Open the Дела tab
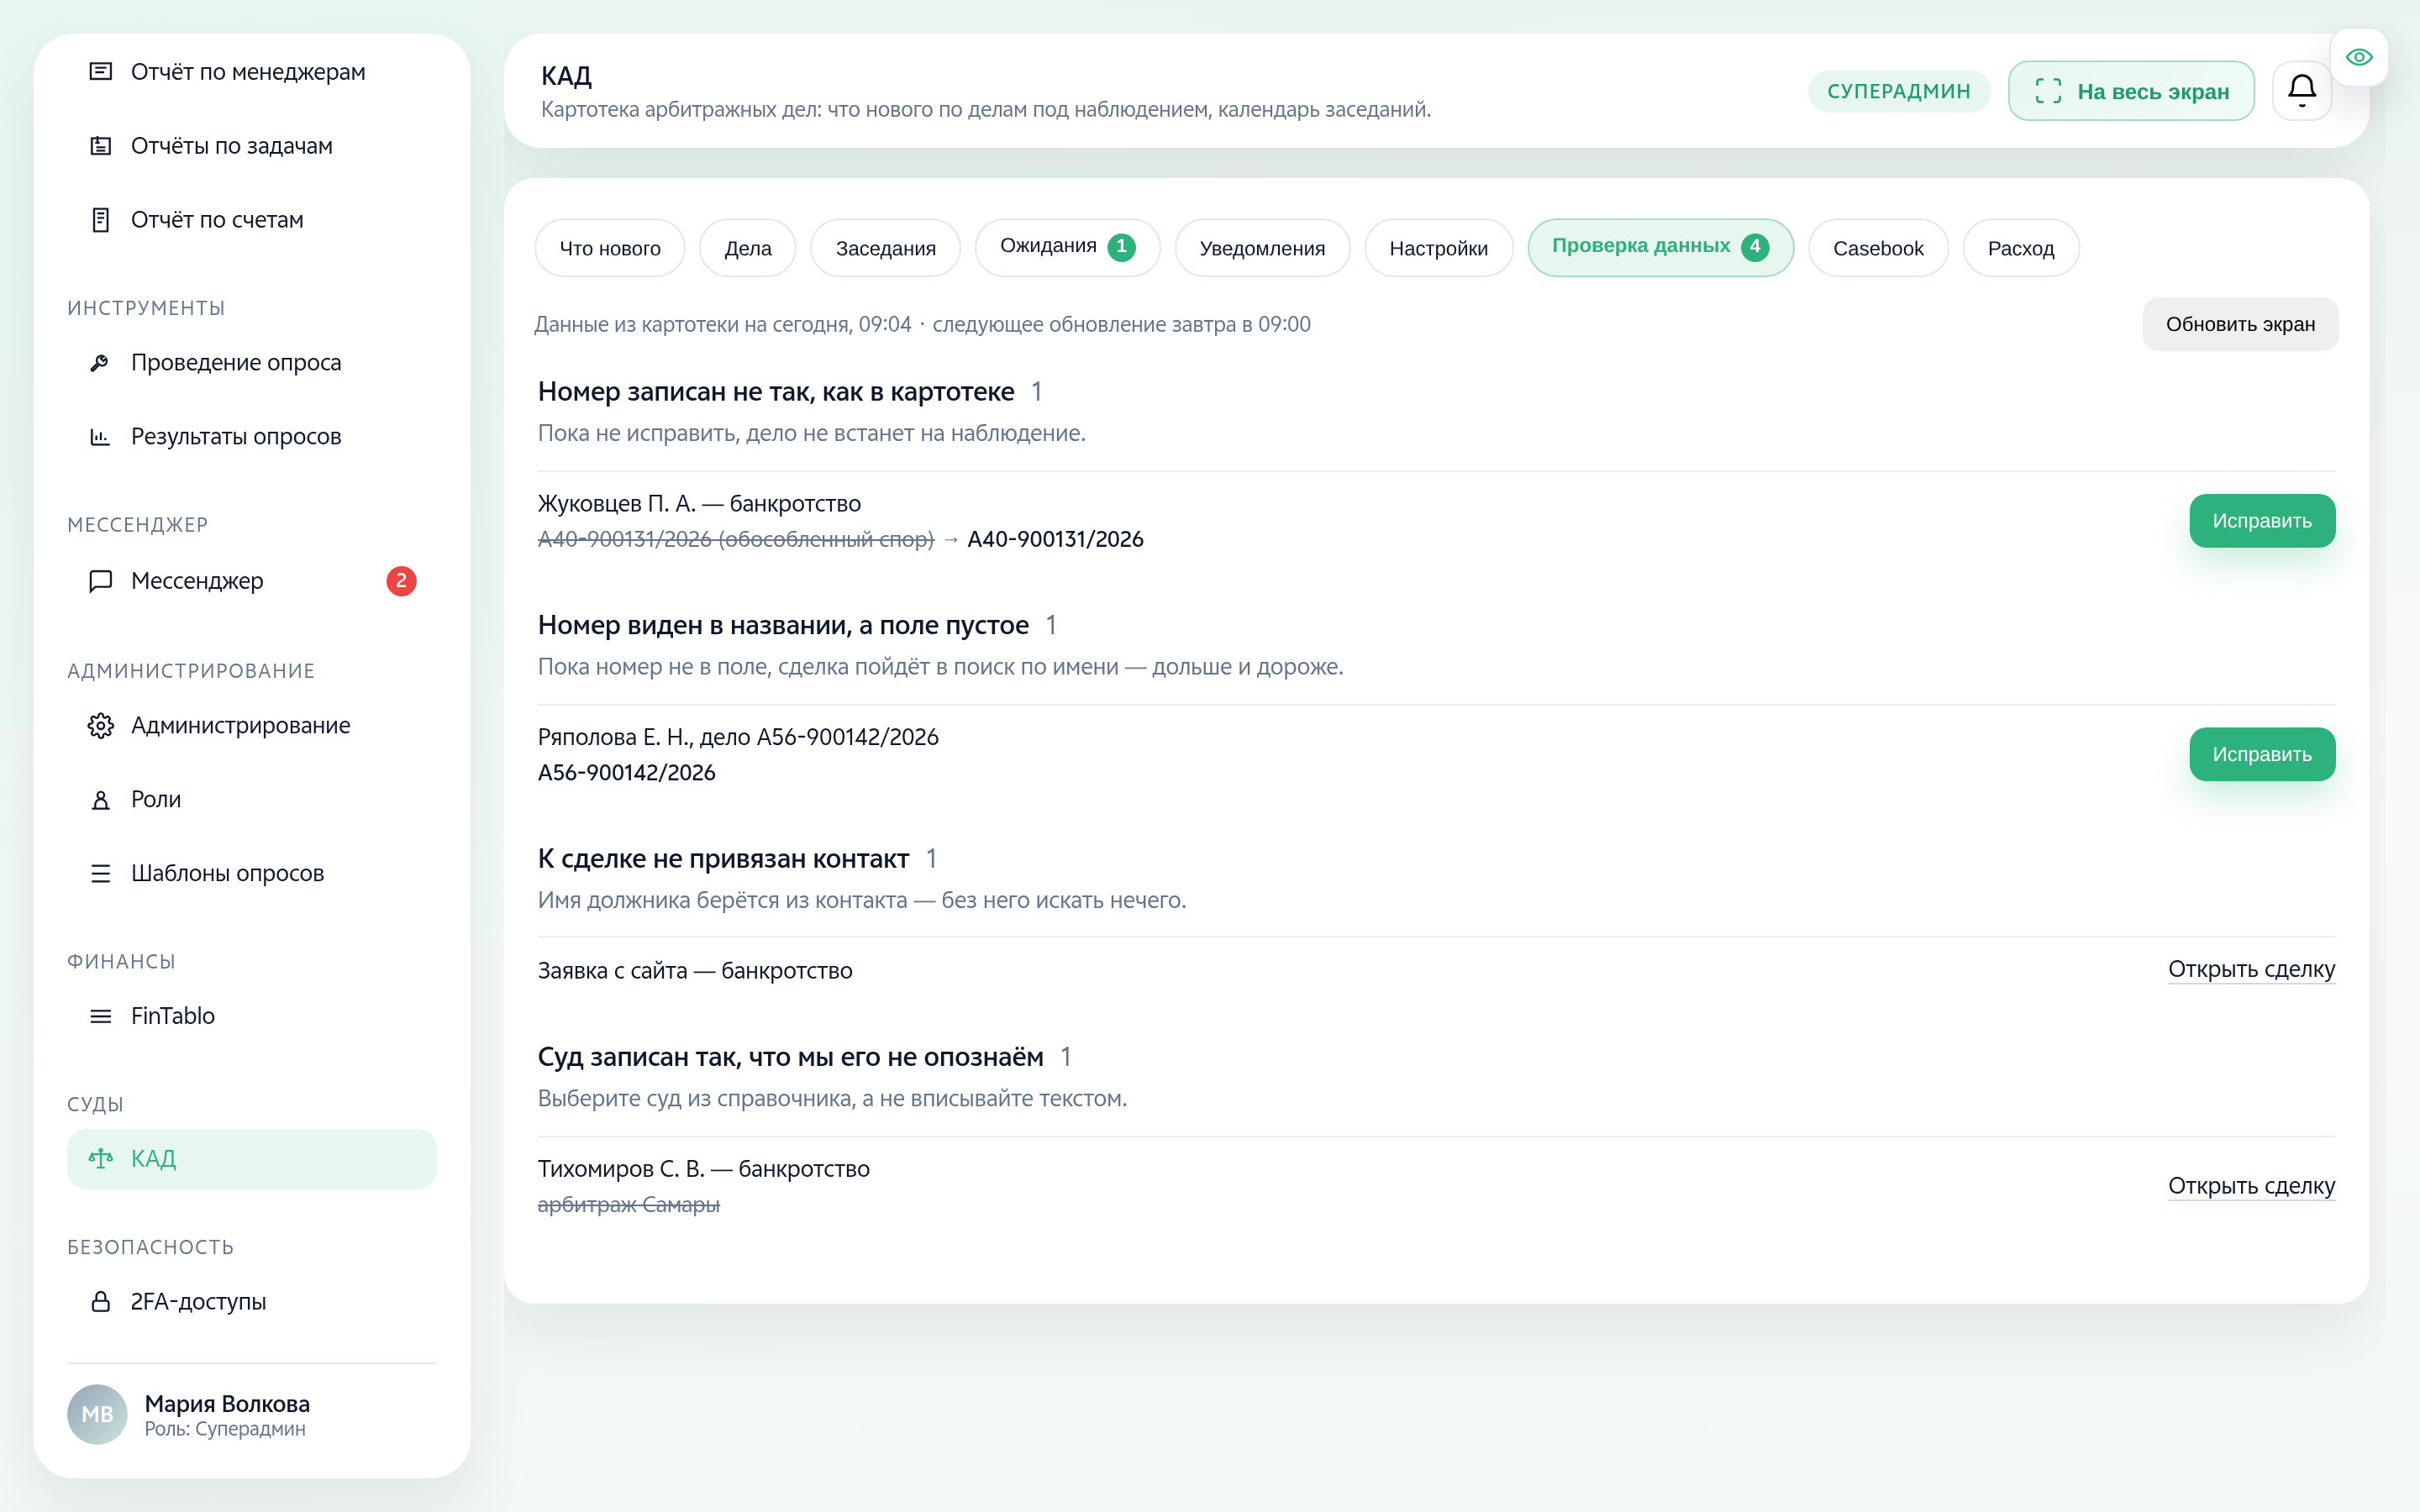 tap(748, 248)
